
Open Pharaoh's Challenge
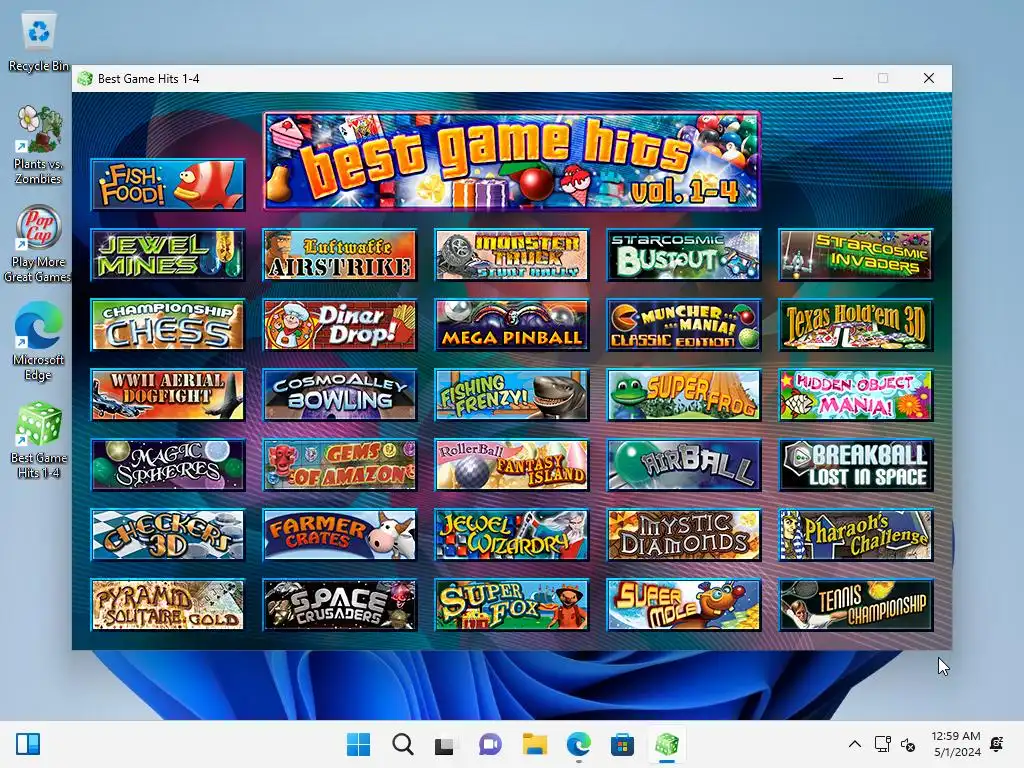856,535
